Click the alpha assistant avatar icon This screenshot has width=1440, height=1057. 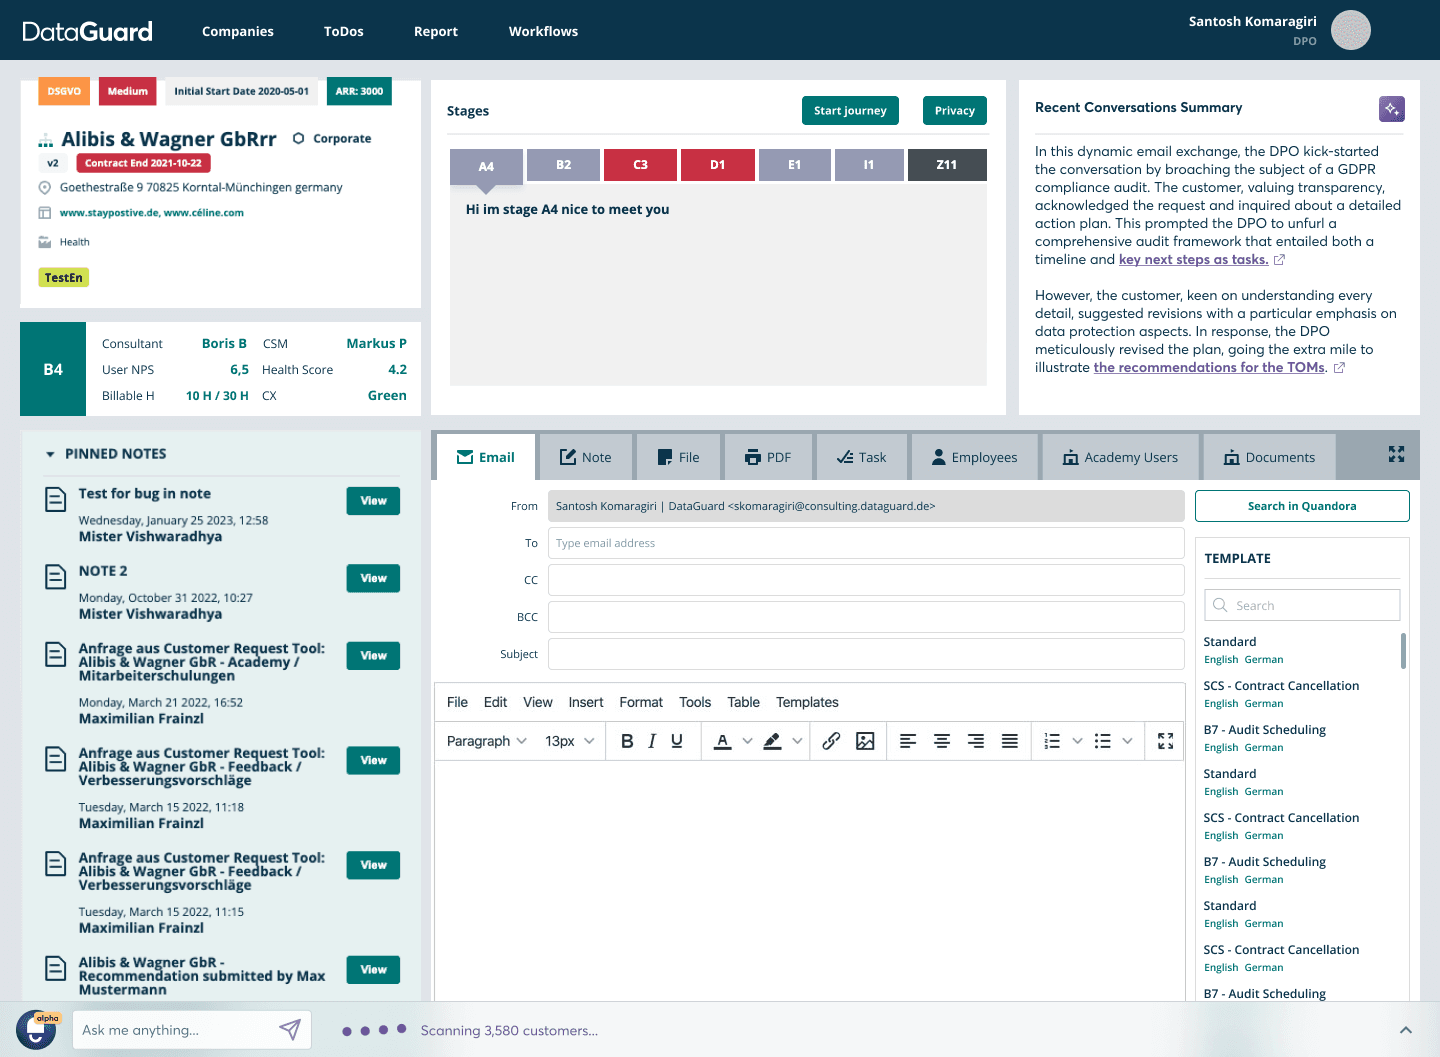click(x=37, y=1030)
